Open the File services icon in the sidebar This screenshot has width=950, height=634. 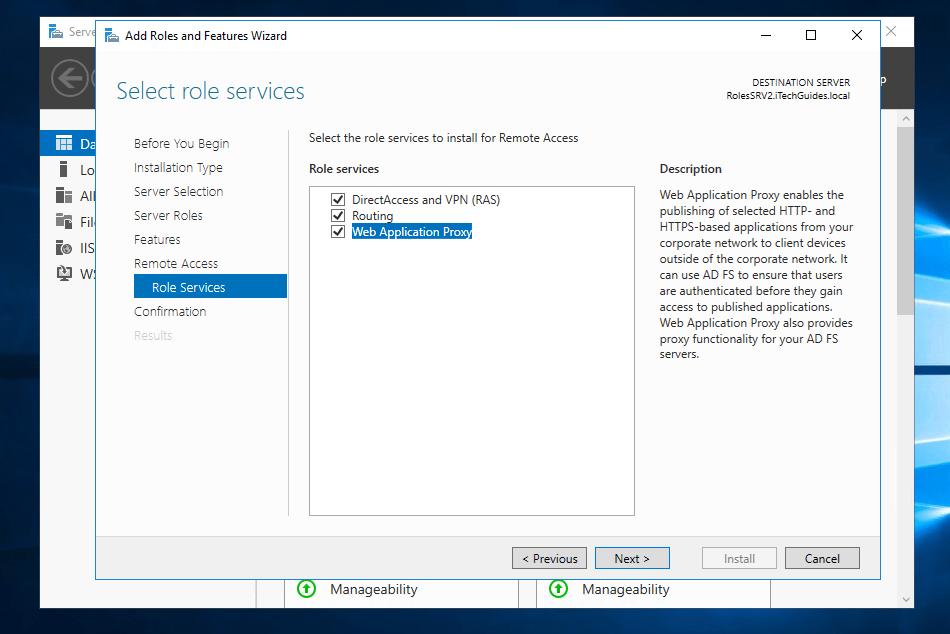pyautogui.click(x=64, y=222)
